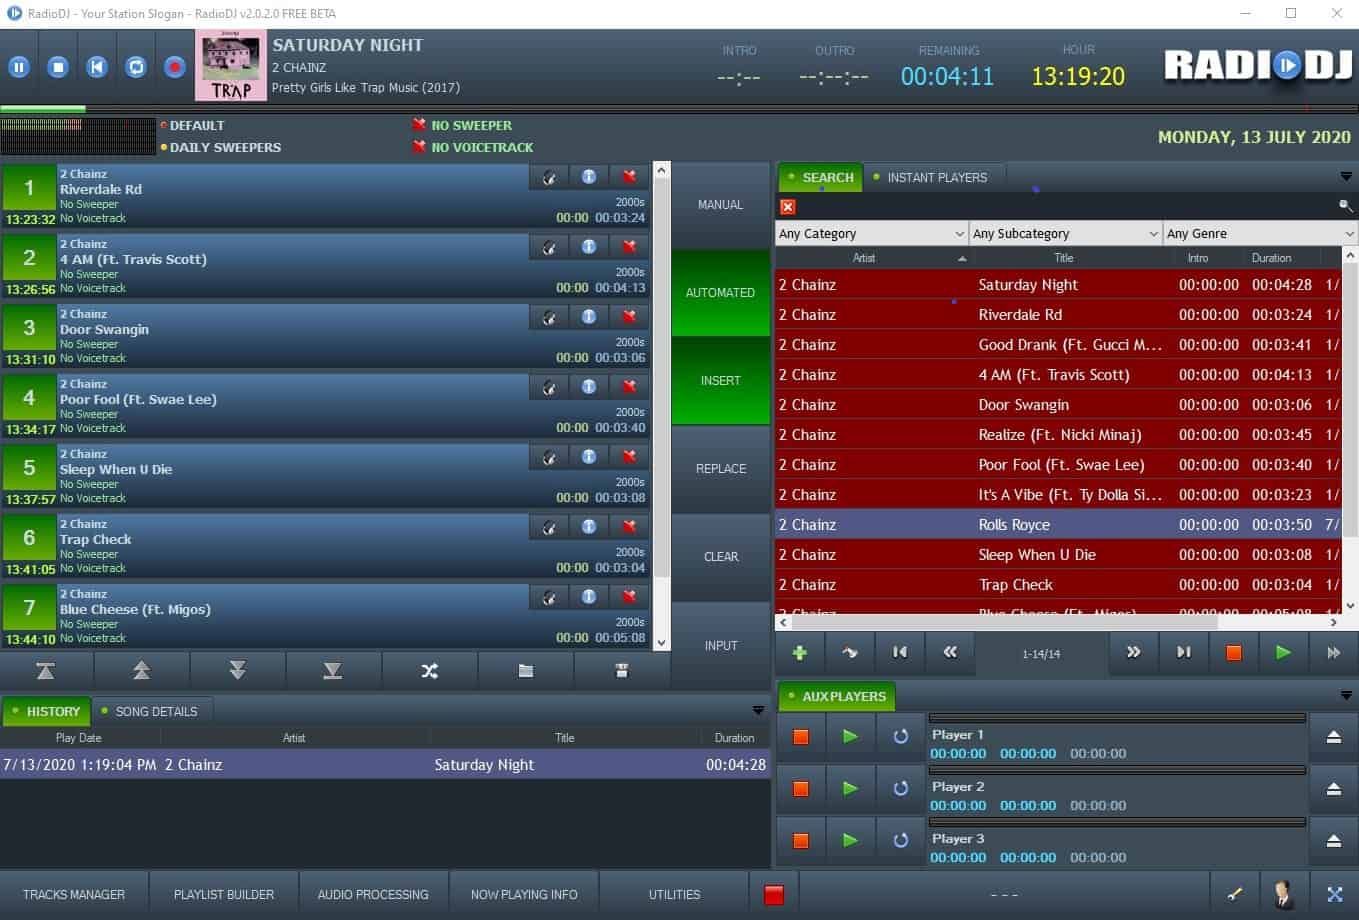
Task: Pause playback with the top-left pause icon
Action: [x=19, y=66]
